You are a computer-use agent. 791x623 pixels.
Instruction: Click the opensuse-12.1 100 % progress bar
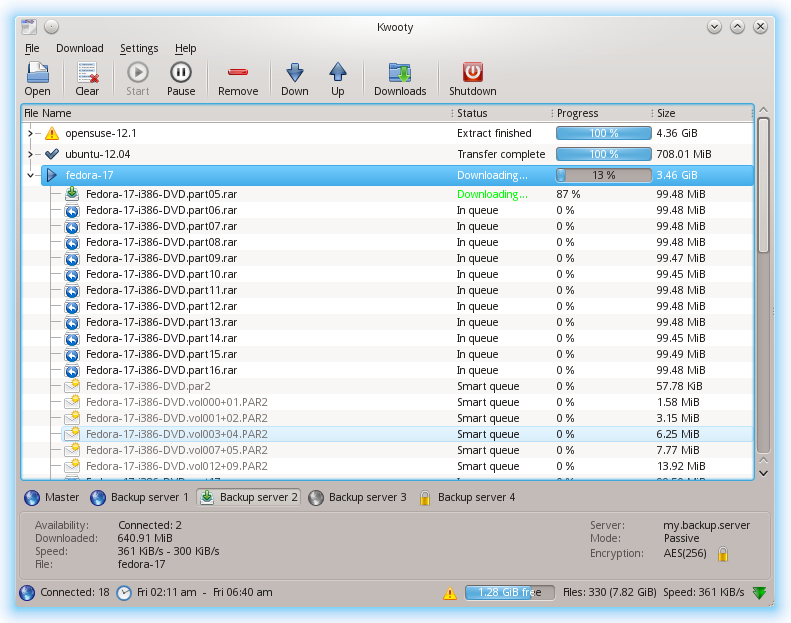603,133
